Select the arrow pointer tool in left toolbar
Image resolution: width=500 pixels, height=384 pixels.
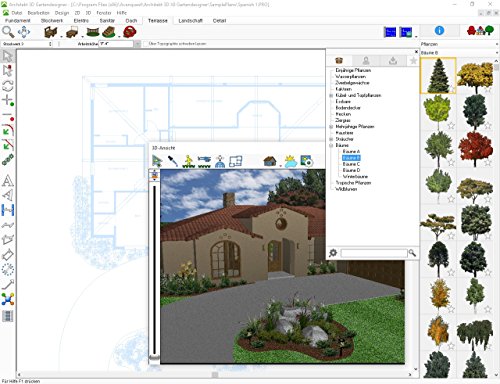[7, 56]
